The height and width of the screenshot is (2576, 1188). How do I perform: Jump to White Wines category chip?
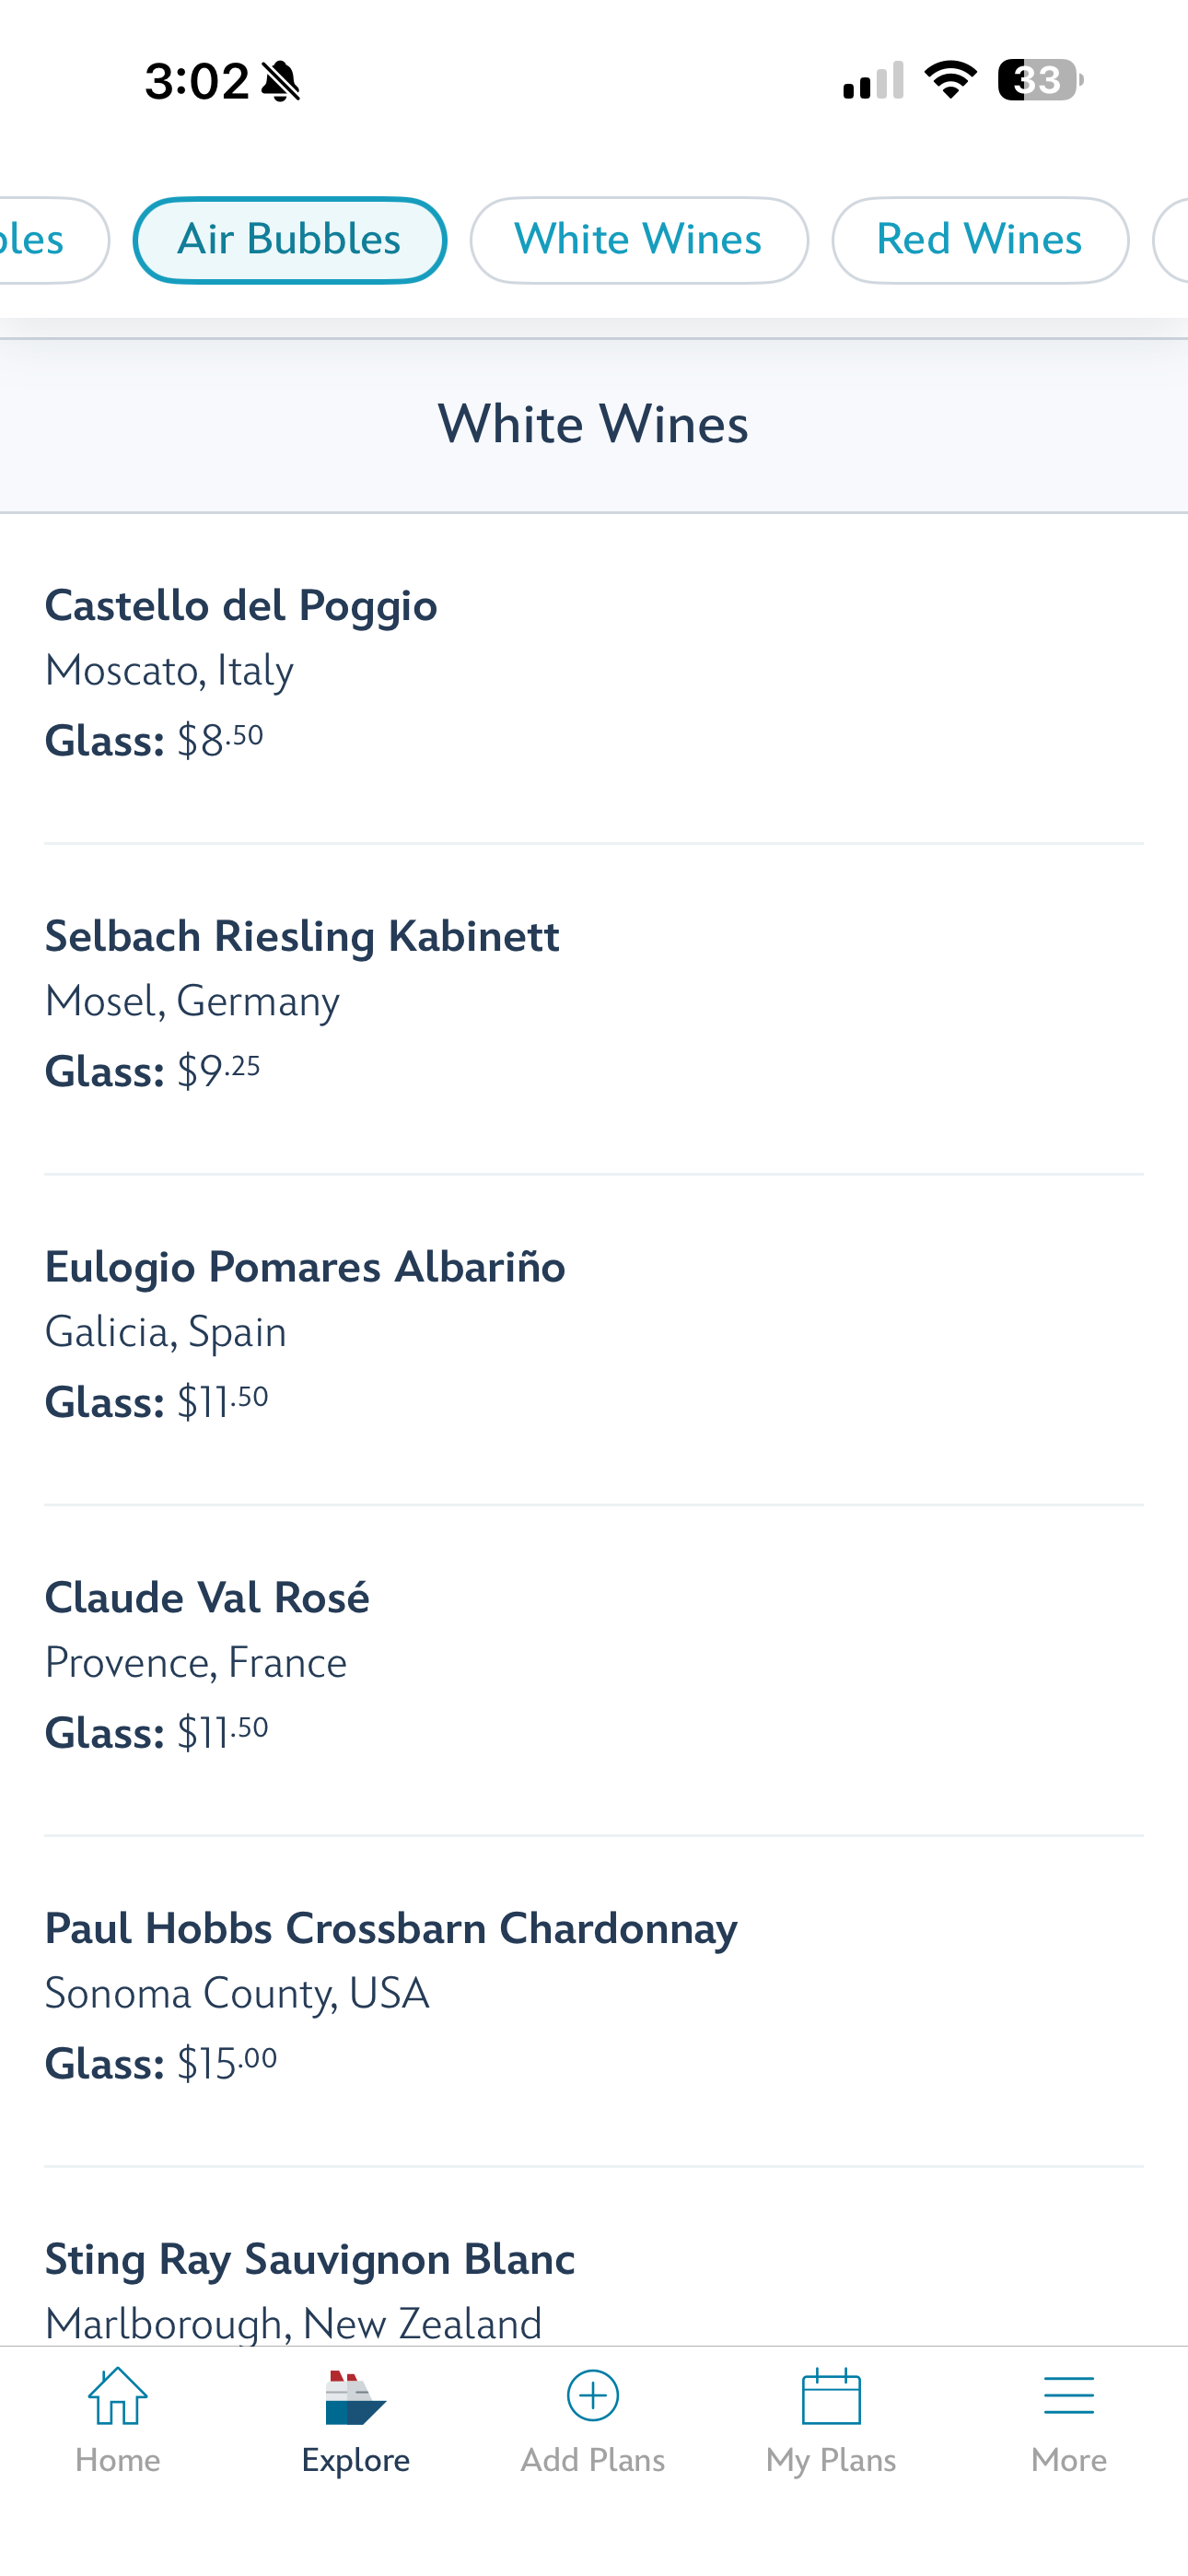point(638,240)
